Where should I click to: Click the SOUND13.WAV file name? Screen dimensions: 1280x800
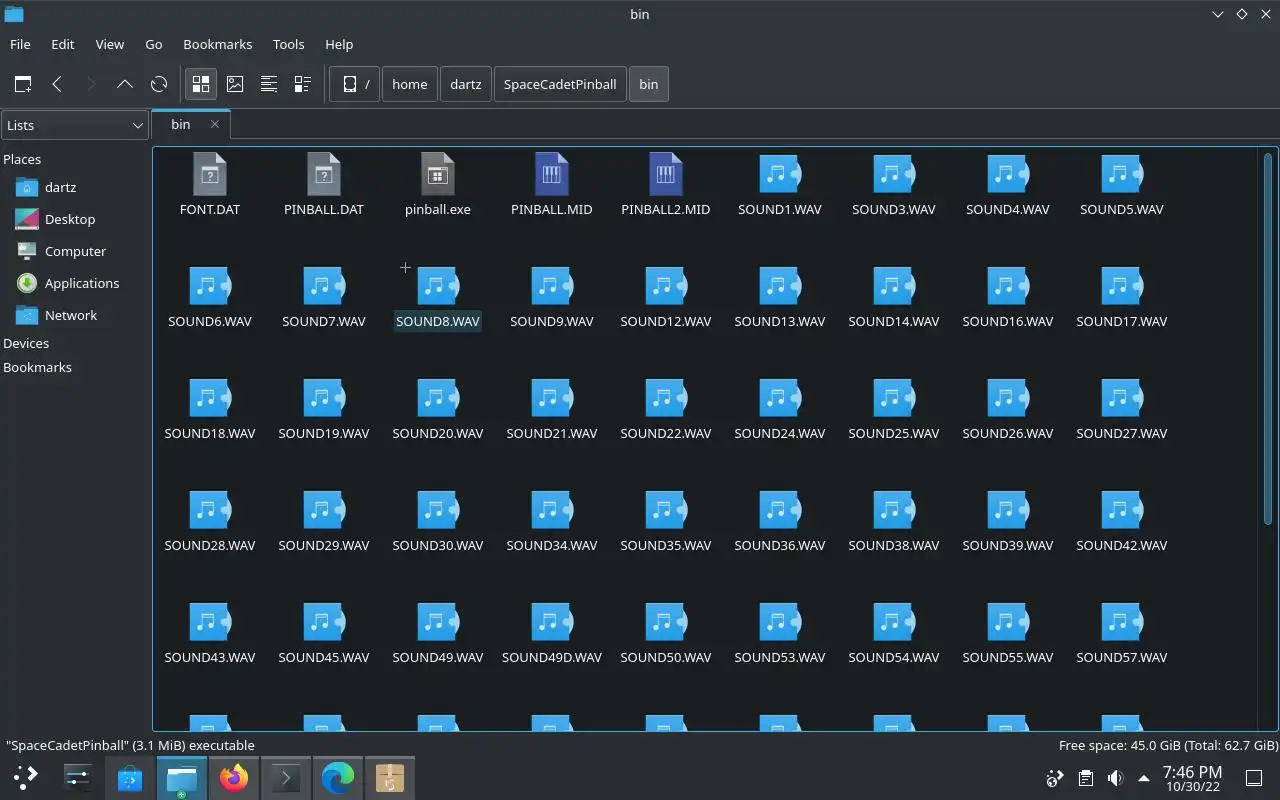click(780, 321)
